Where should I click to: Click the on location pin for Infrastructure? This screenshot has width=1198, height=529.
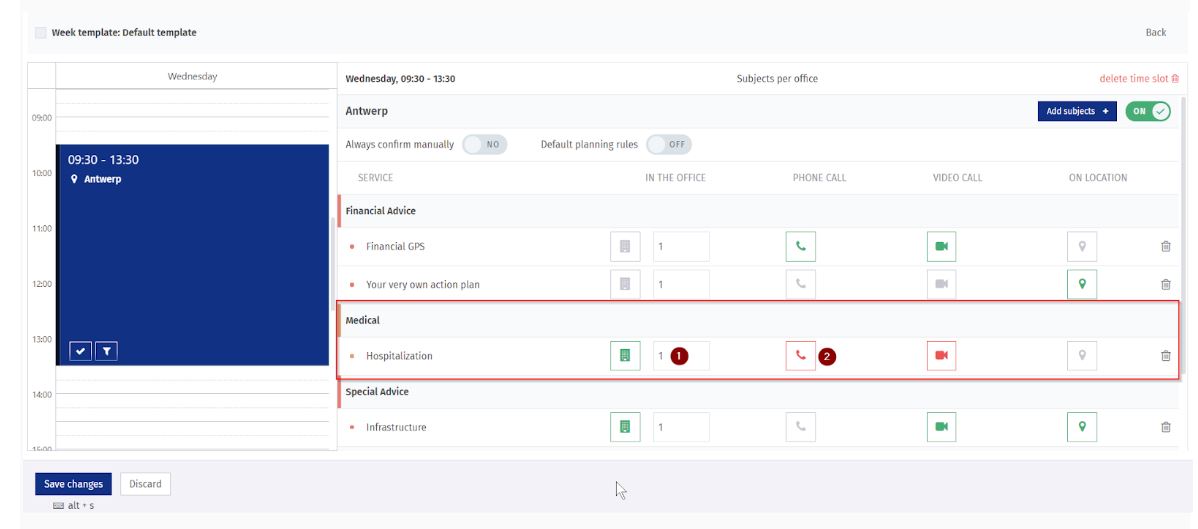(x=1082, y=427)
